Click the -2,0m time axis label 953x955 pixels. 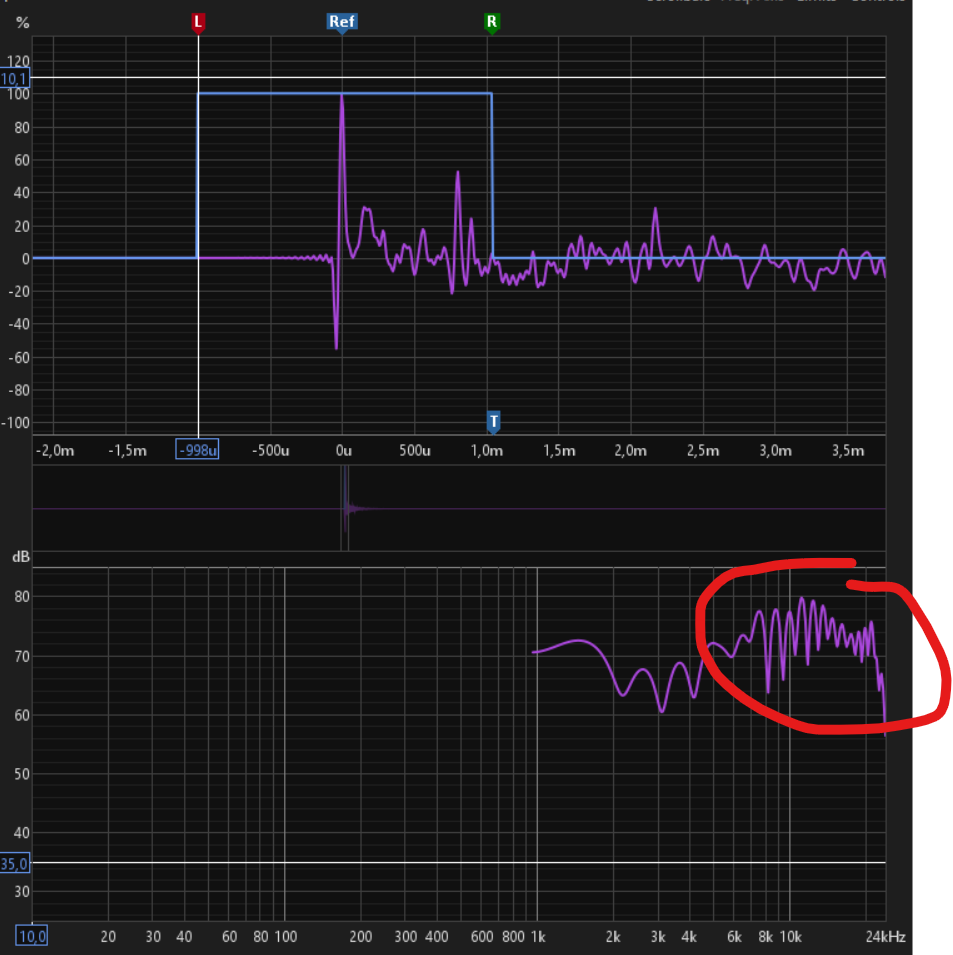coord(55,451)
